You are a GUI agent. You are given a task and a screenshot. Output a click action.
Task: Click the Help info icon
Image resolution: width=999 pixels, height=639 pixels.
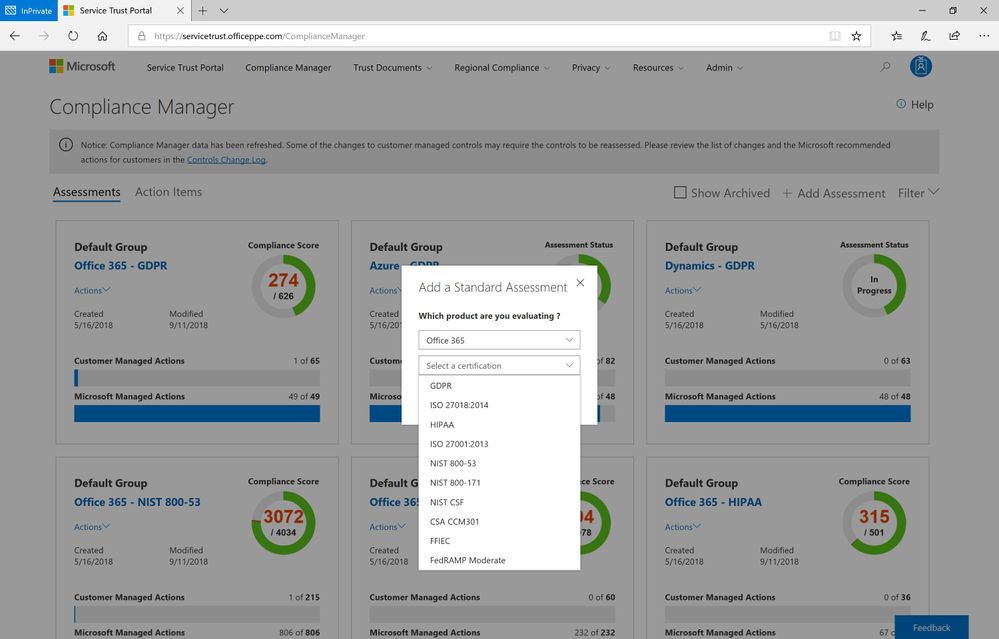(901, 104)
